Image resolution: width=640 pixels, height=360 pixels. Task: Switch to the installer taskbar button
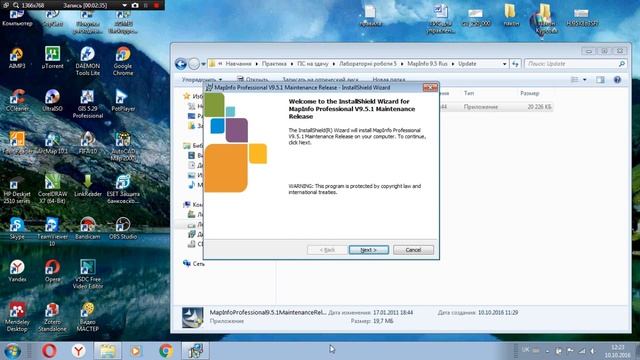pos(195,351)
